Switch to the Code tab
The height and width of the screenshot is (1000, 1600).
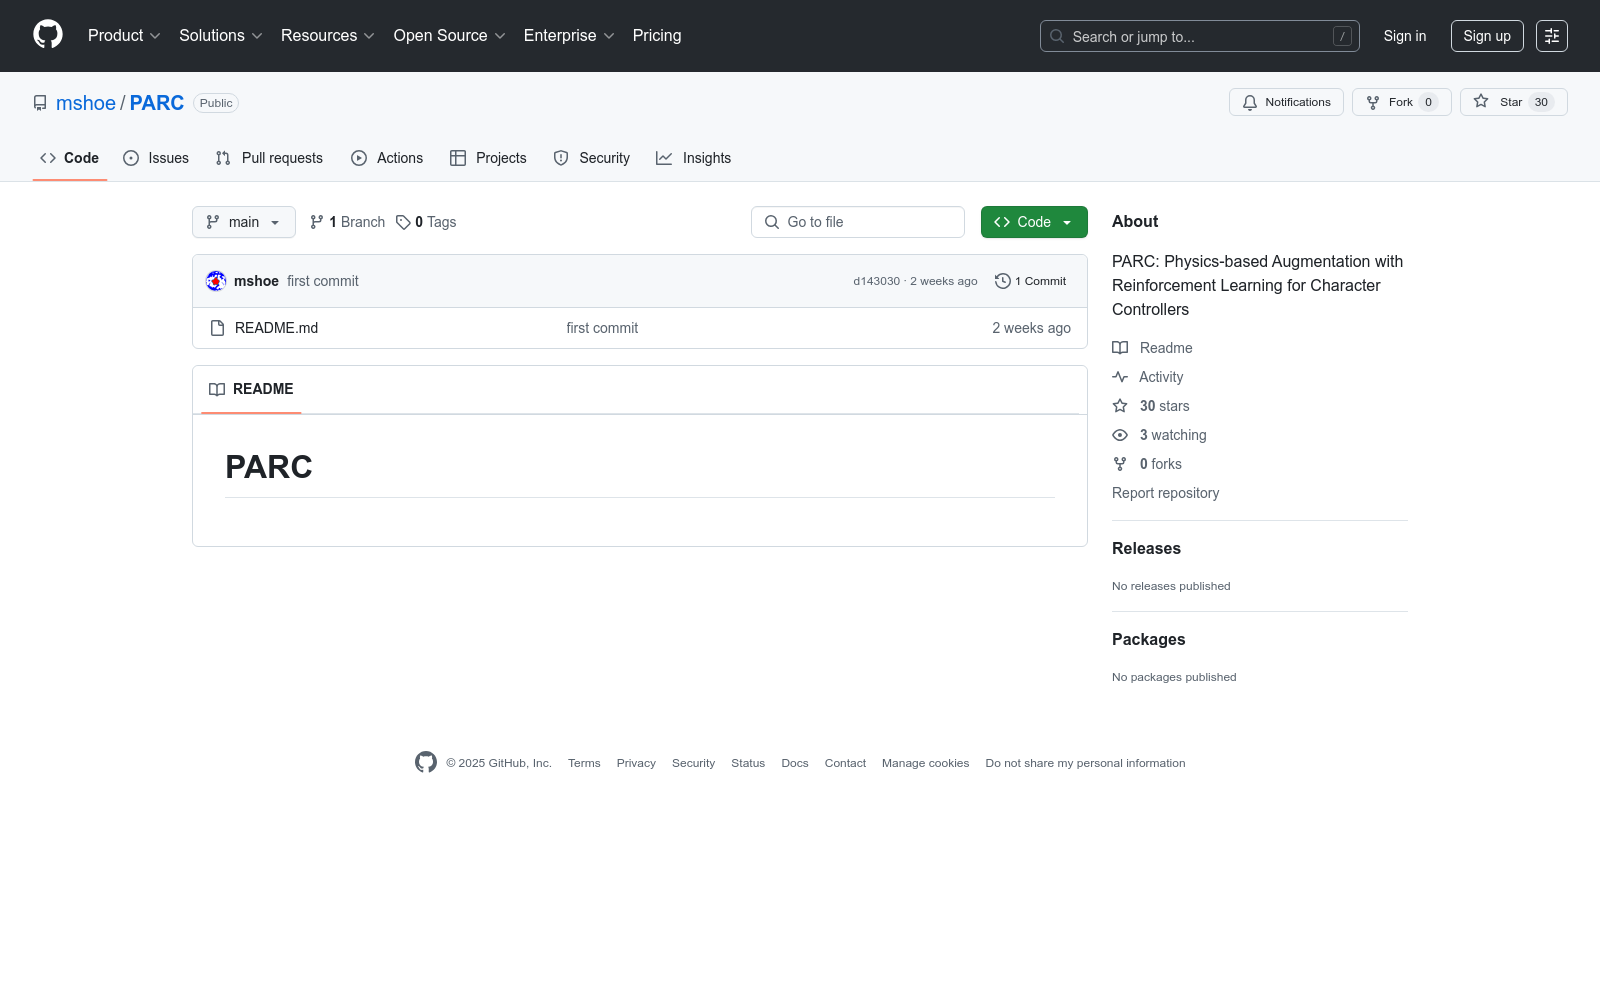pyautogui.click(x=70, y=158)
